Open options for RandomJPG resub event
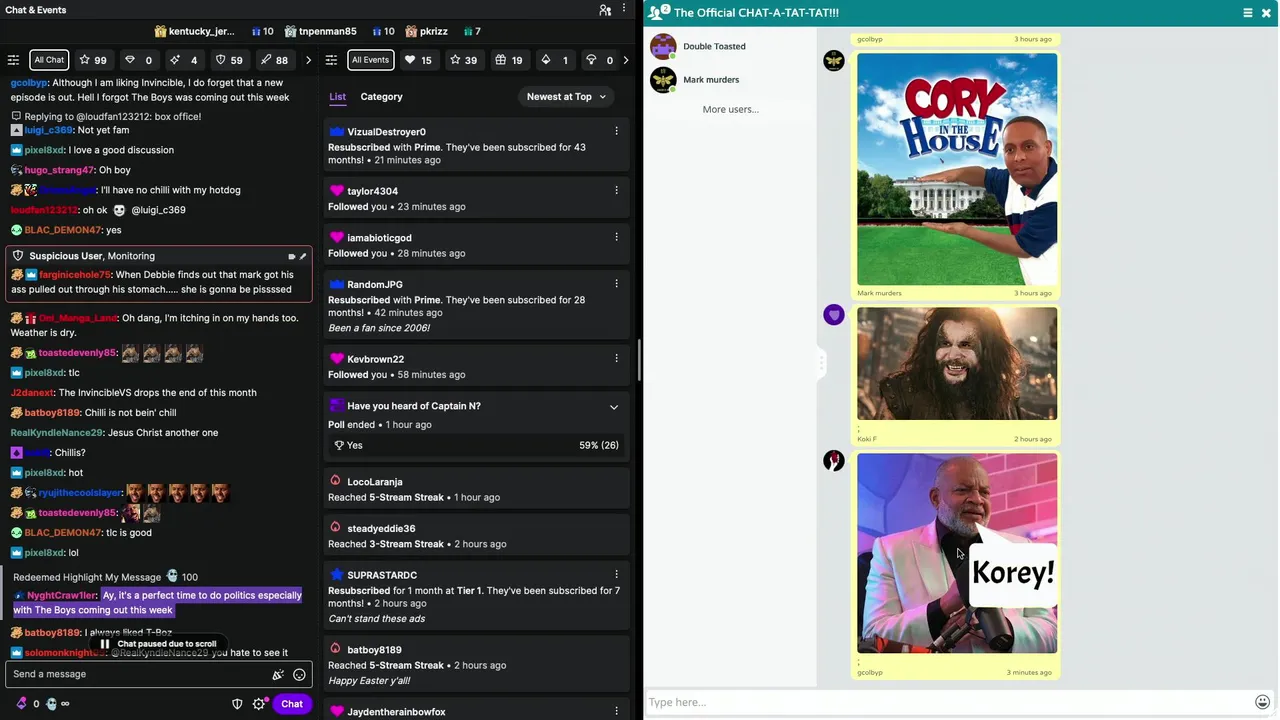Image resolution: width=1280 pixels, height=720 pixels. coord(616,284)
